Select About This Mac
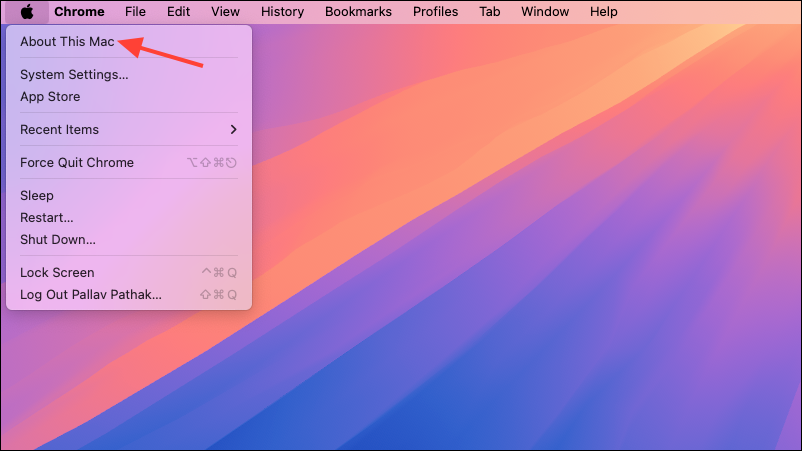The width and height of the screenshot is (802, 451). pos(129,41)
